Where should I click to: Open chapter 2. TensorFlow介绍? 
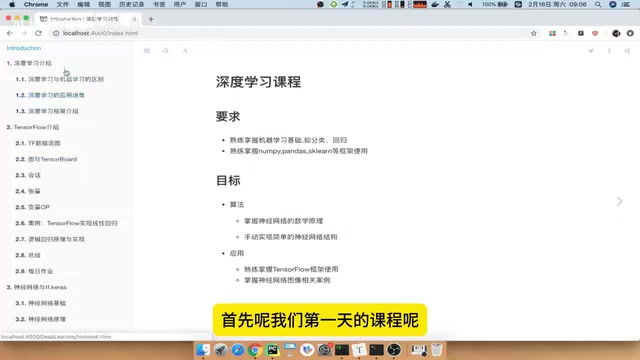click(x=33, y=127)
